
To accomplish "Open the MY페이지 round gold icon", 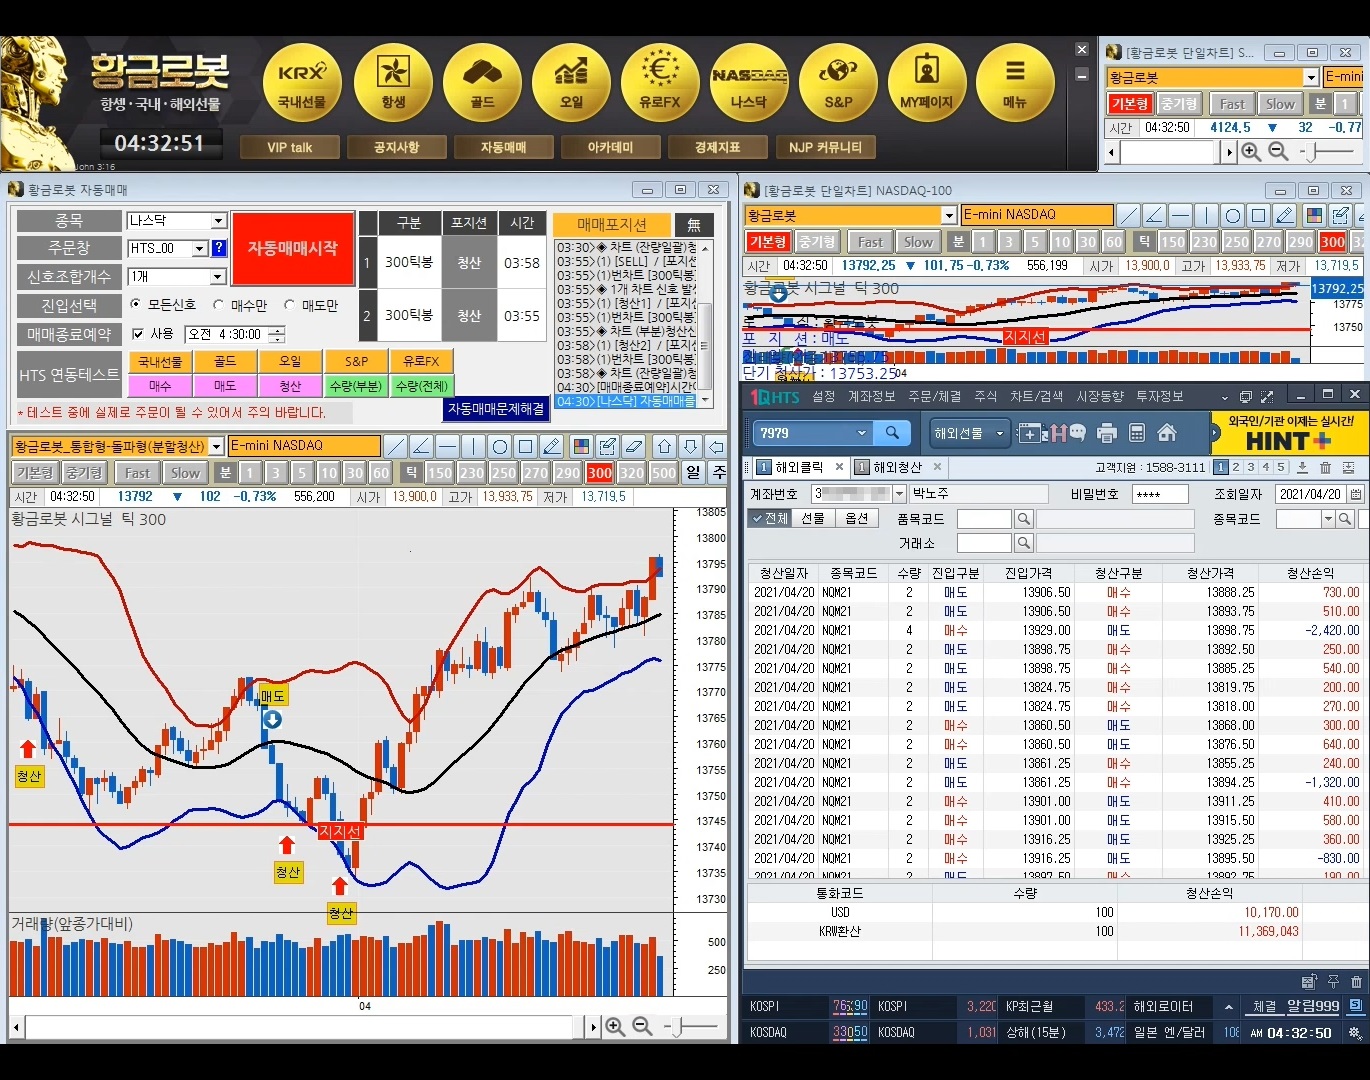I will (x=927, y=83).
